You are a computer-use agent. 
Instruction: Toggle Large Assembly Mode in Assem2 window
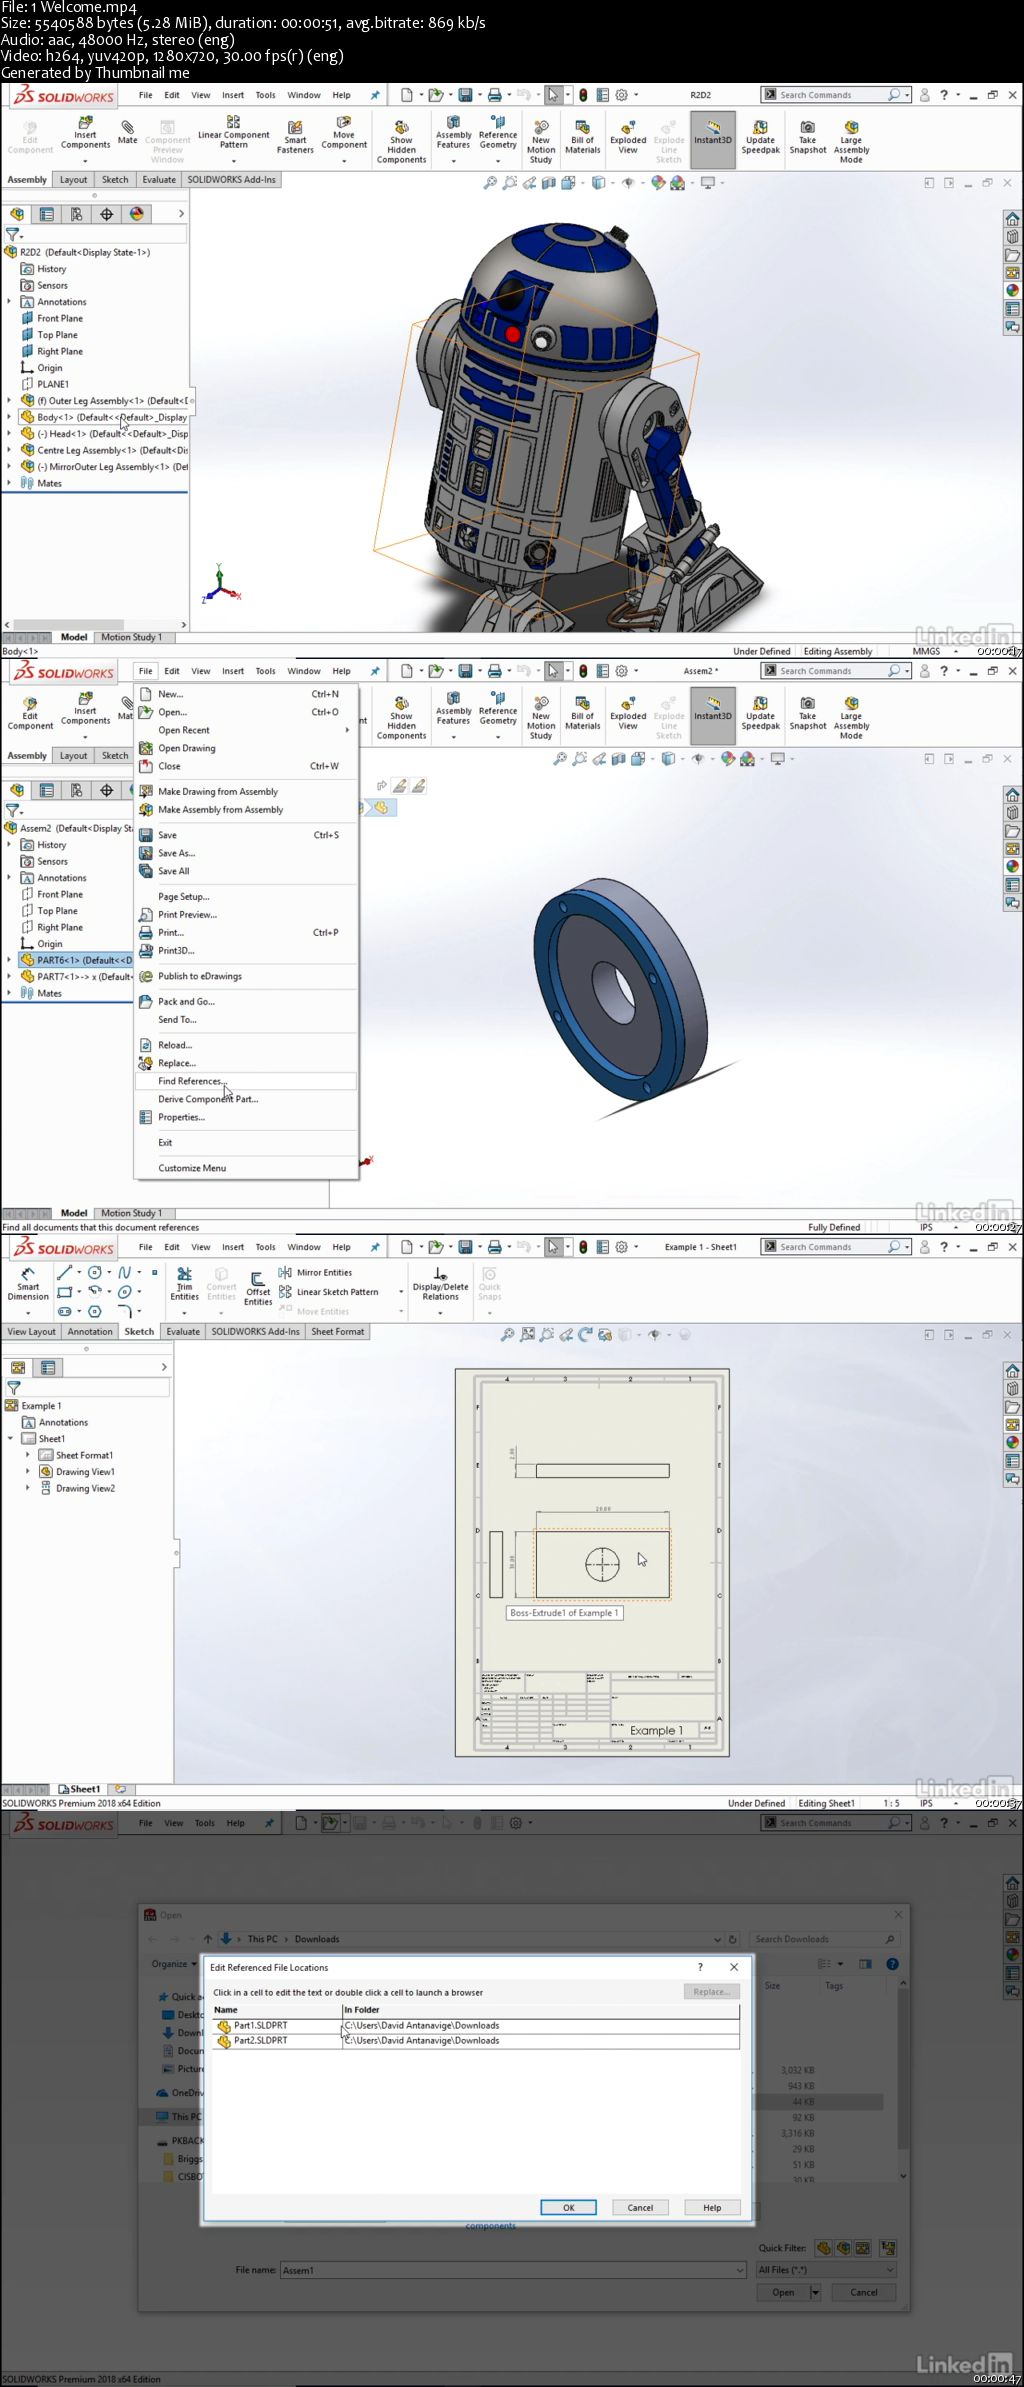[851, 718]
